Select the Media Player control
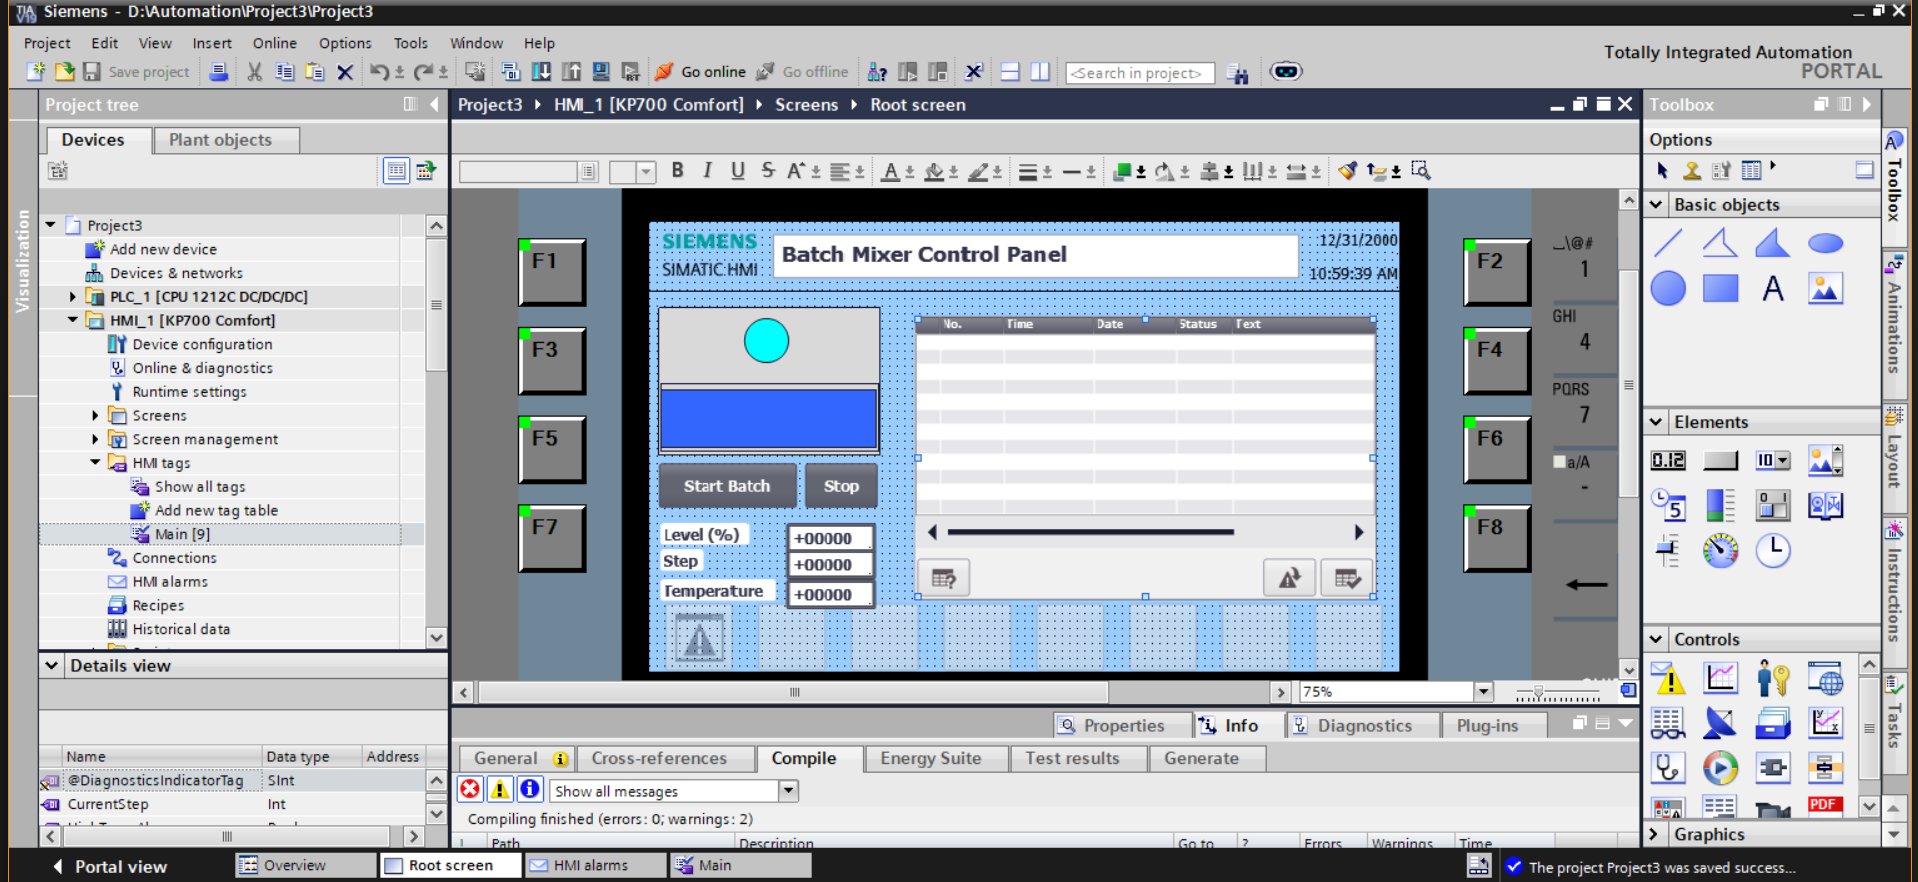 coord(1720,768)
